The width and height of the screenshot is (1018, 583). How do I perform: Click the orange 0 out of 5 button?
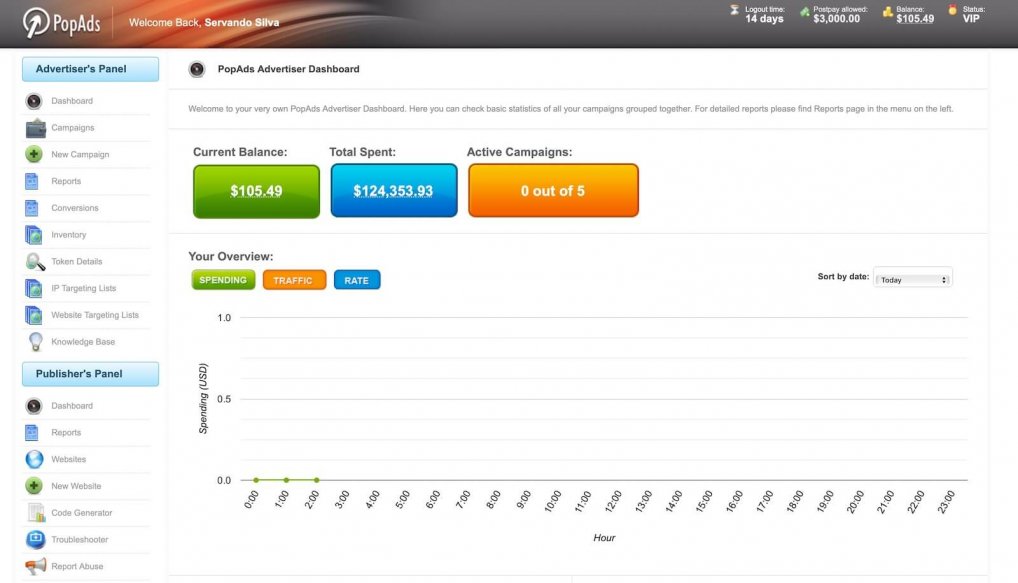tap(553, 190)
